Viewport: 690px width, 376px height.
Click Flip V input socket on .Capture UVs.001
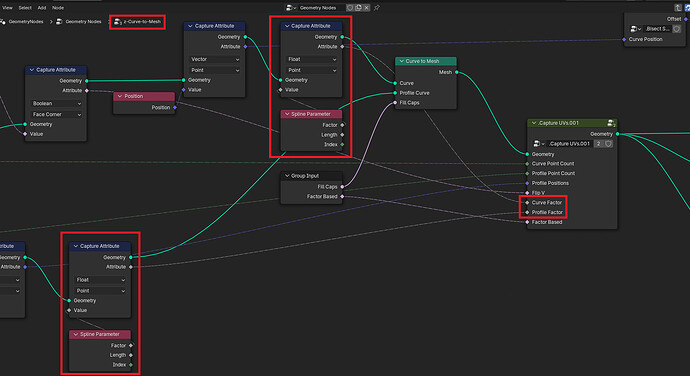[x=527, y=193]
